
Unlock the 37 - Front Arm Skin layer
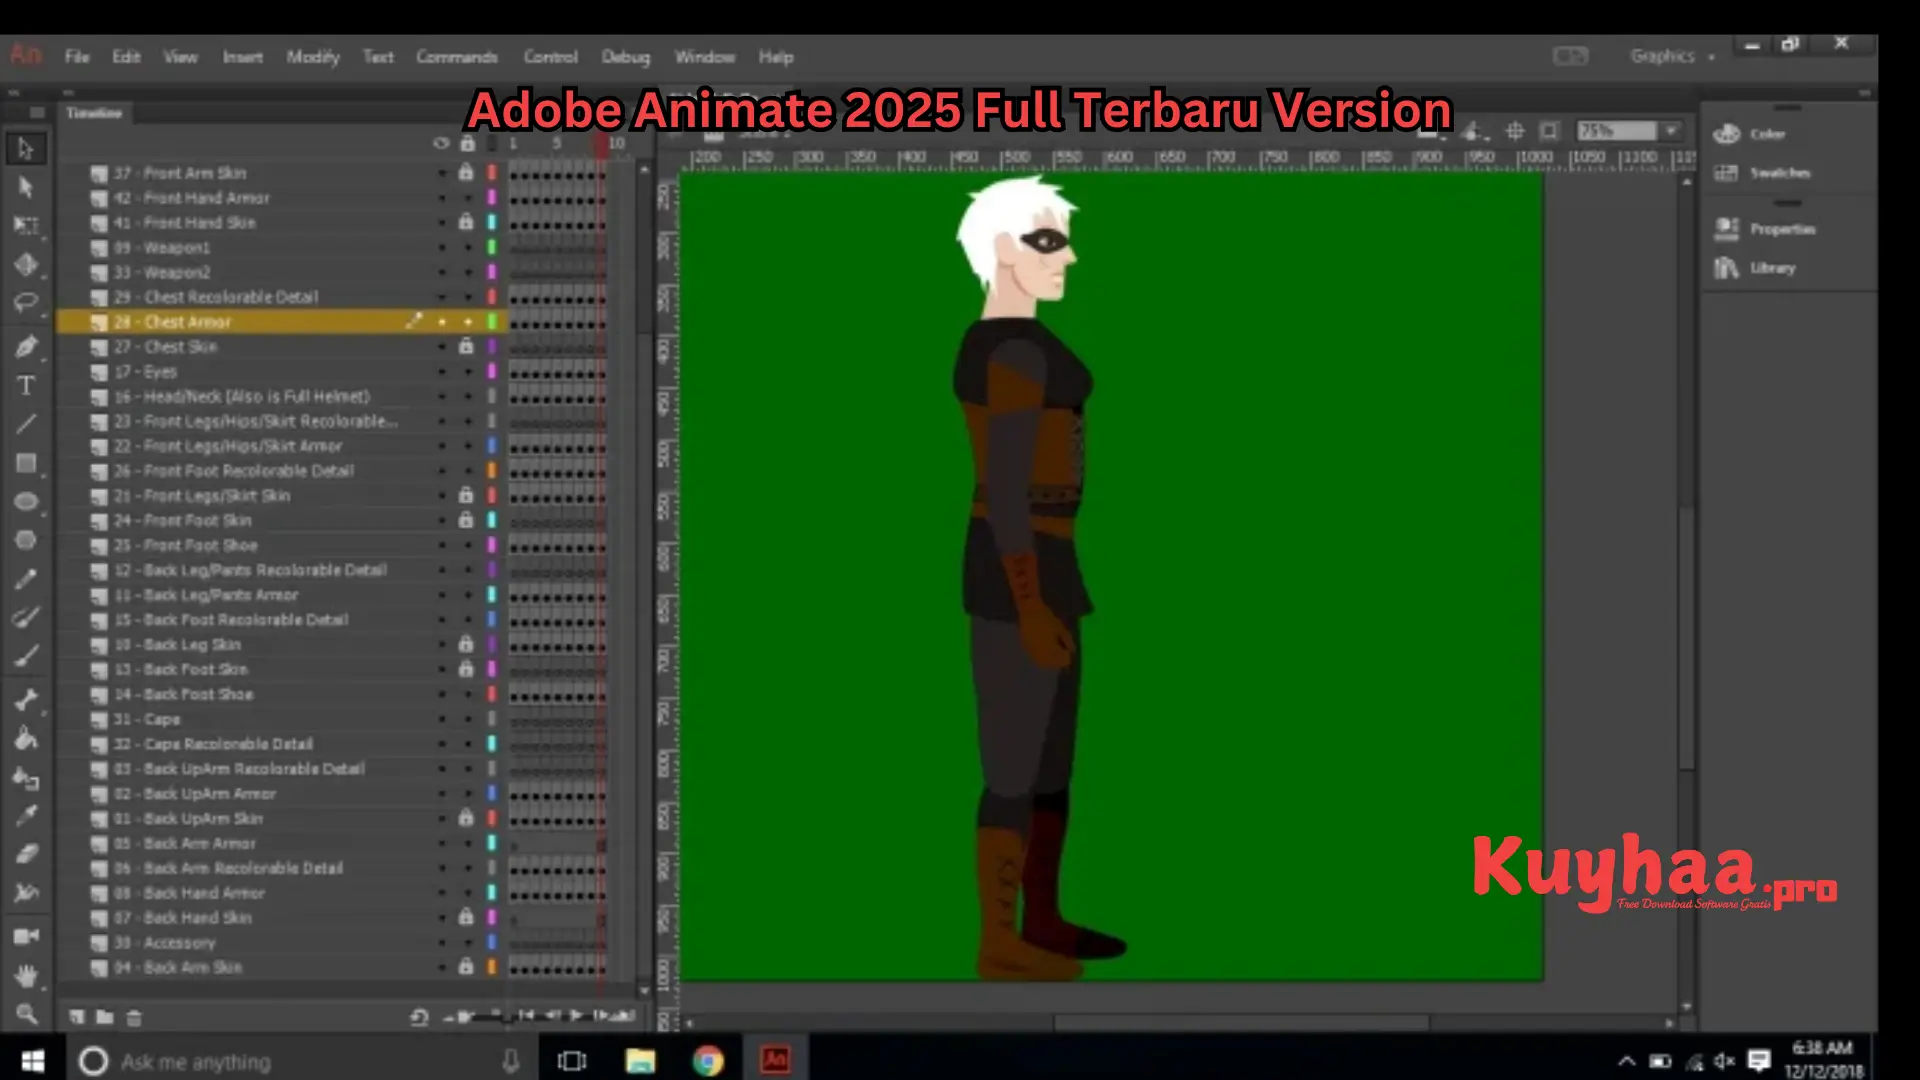point(466,172)
